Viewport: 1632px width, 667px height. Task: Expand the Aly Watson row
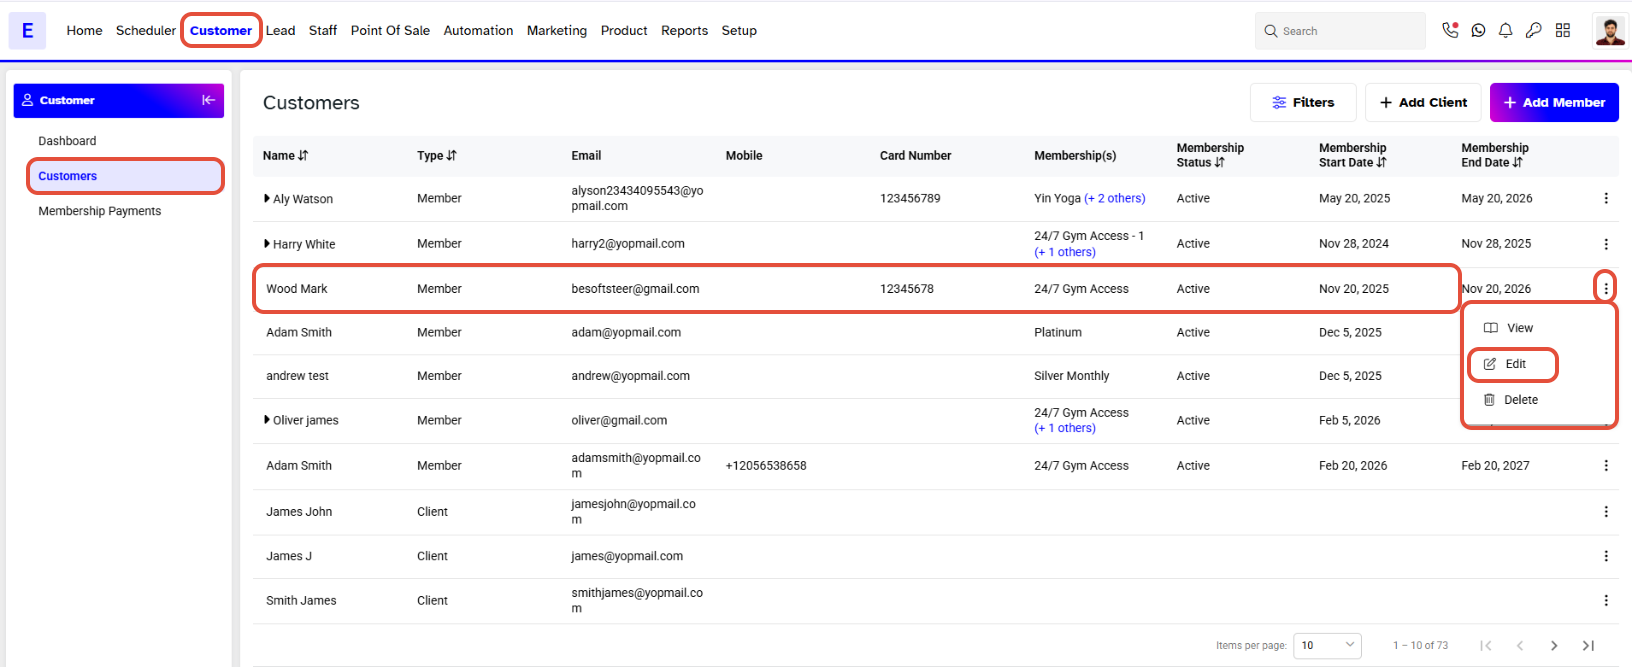pos(267,198)
